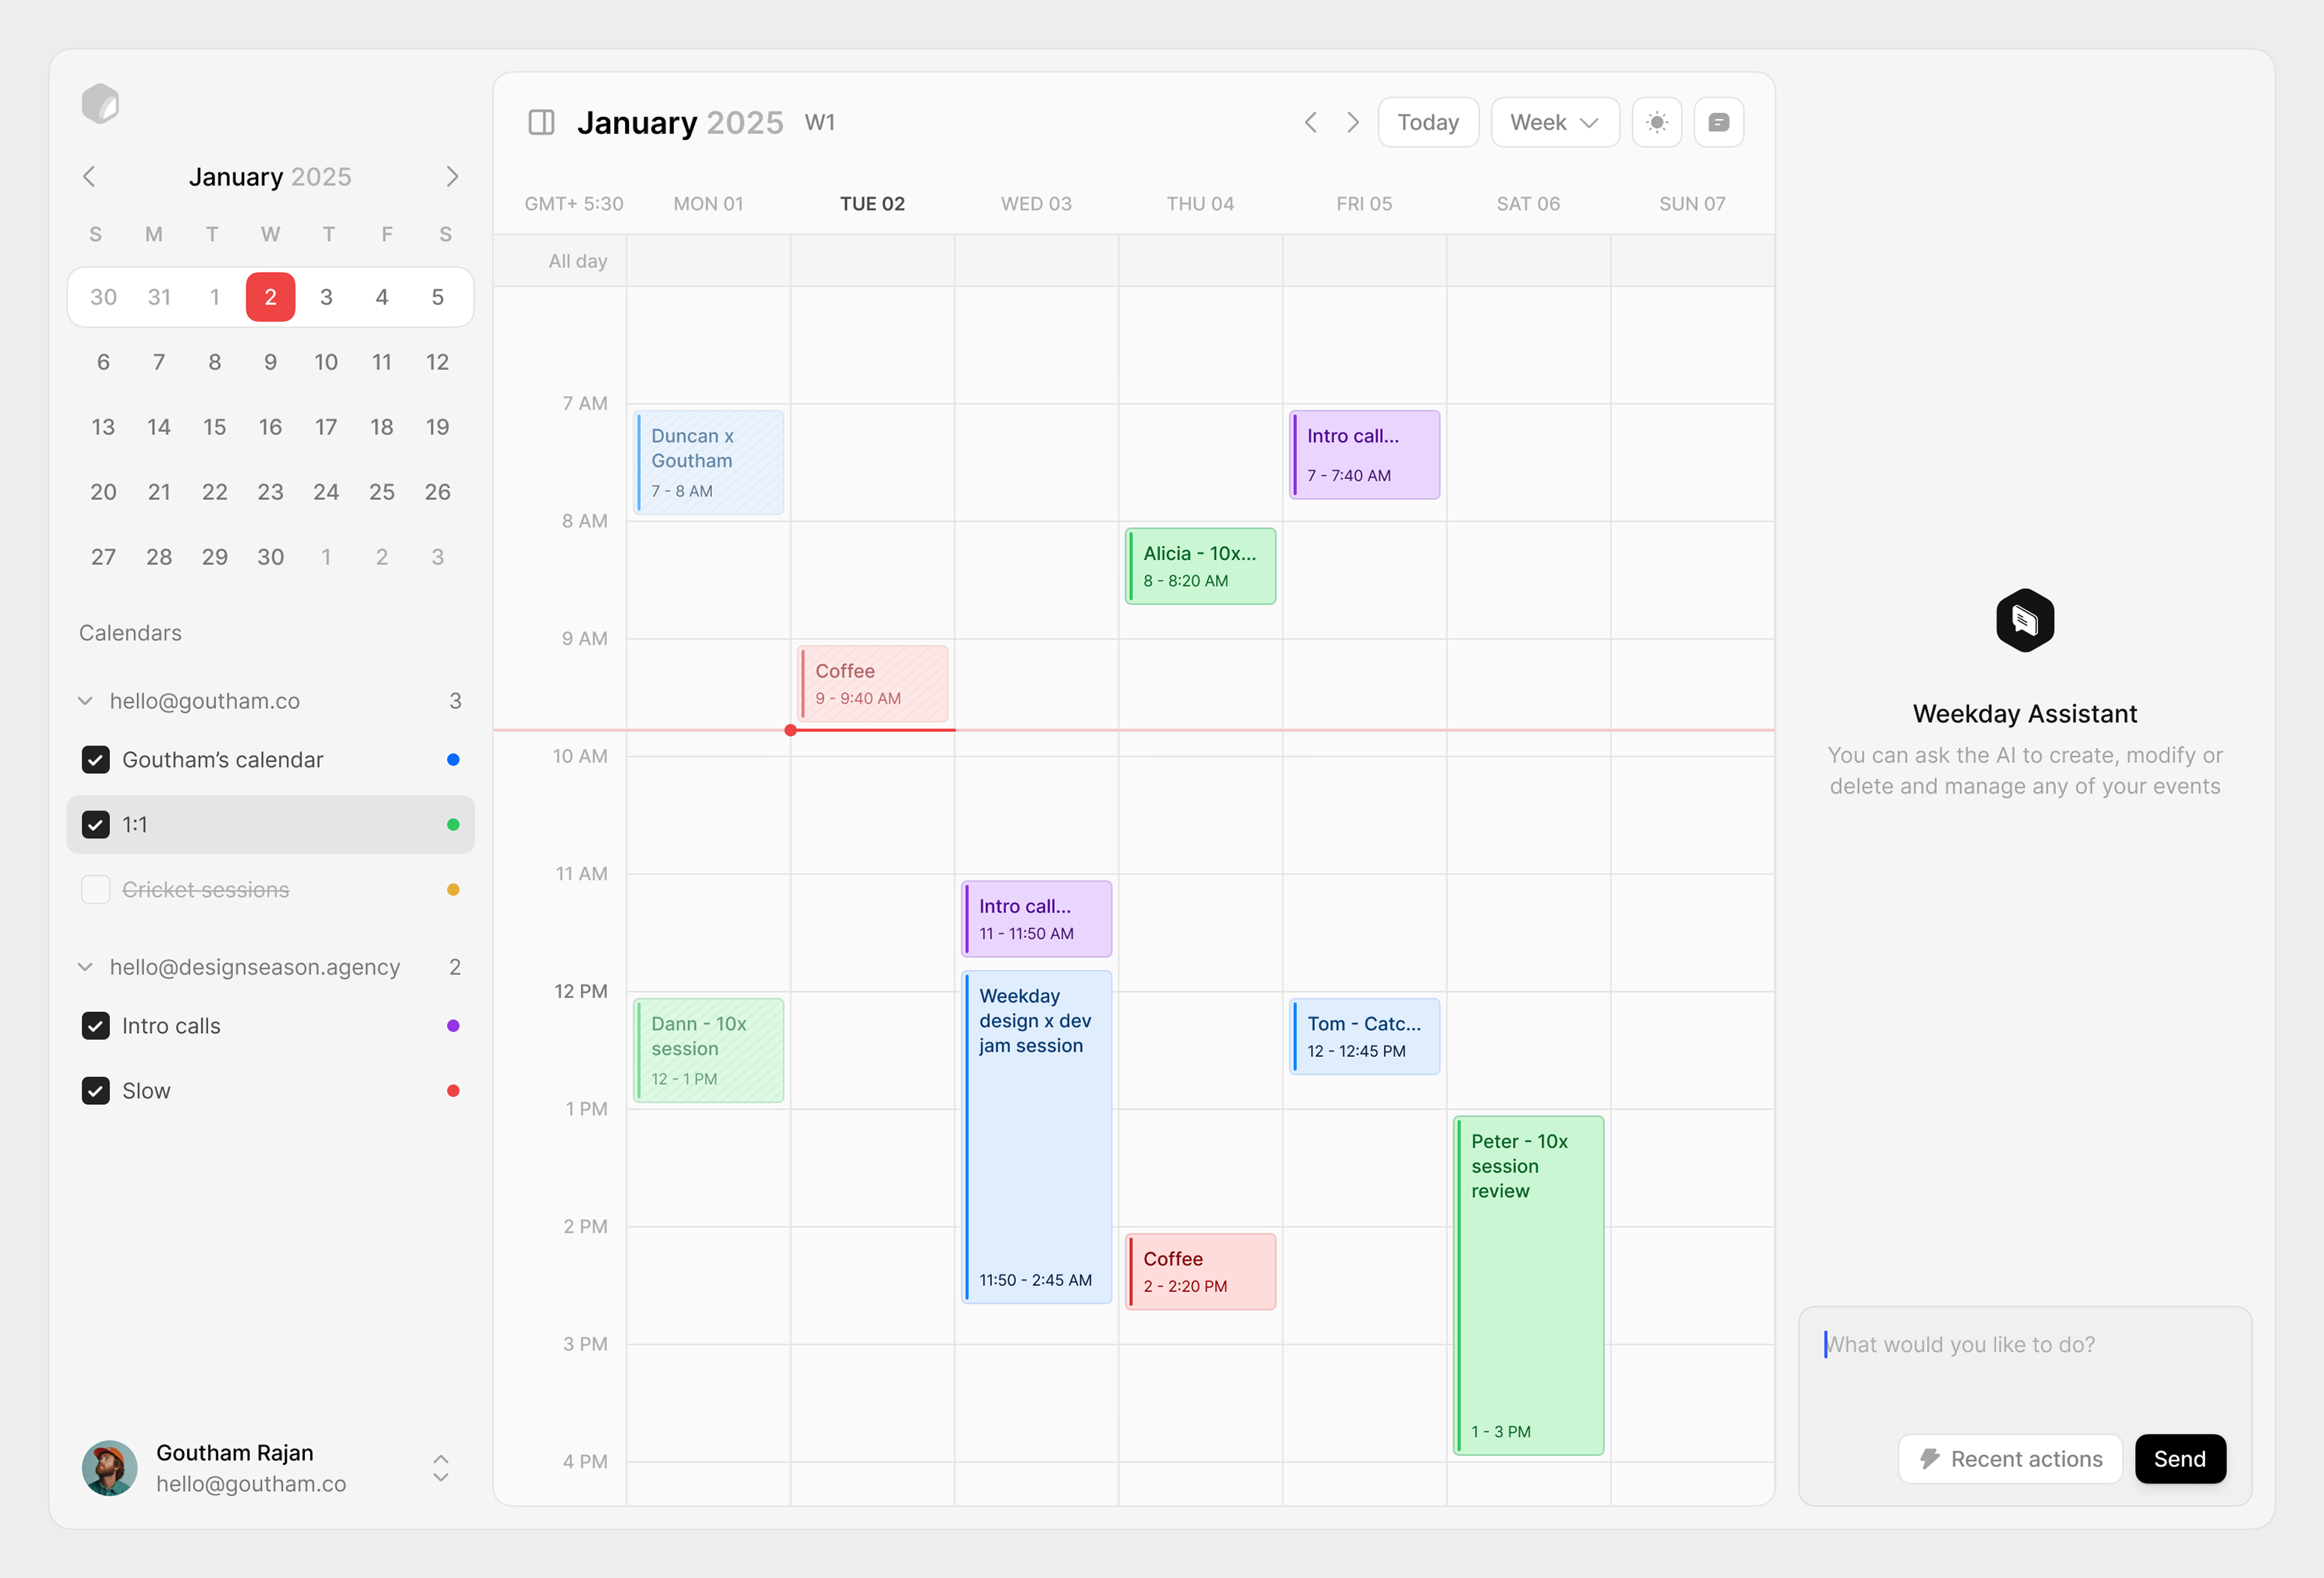This screenshot has height=1578, width=2324.
Task: Expand the account switcher near Goutham Rajan
Action: coord(440,1468)
